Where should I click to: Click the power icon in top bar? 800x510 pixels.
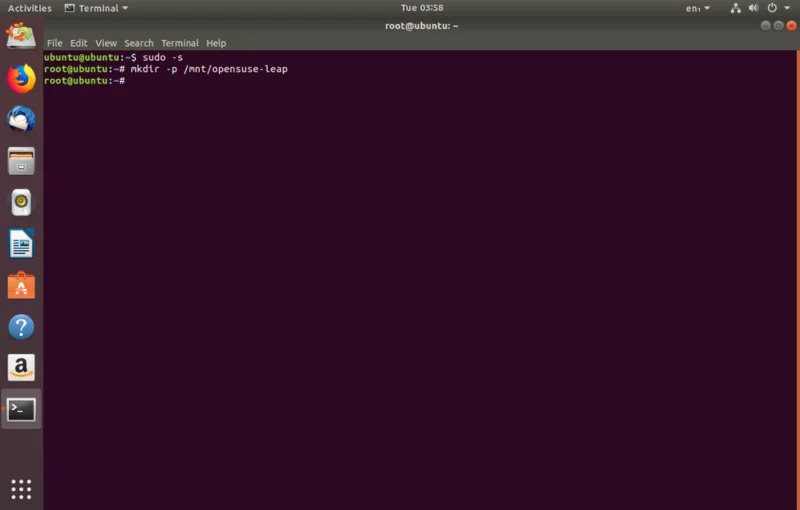772,8
